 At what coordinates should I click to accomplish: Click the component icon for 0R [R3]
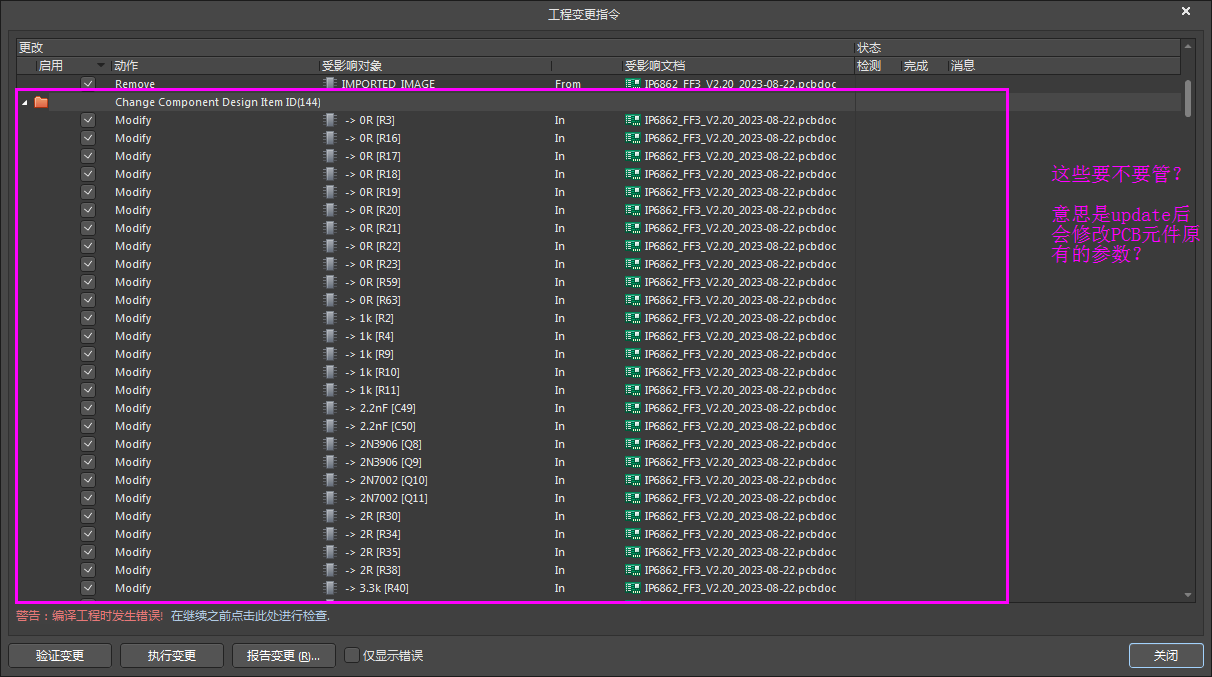(x=330, y=120)
